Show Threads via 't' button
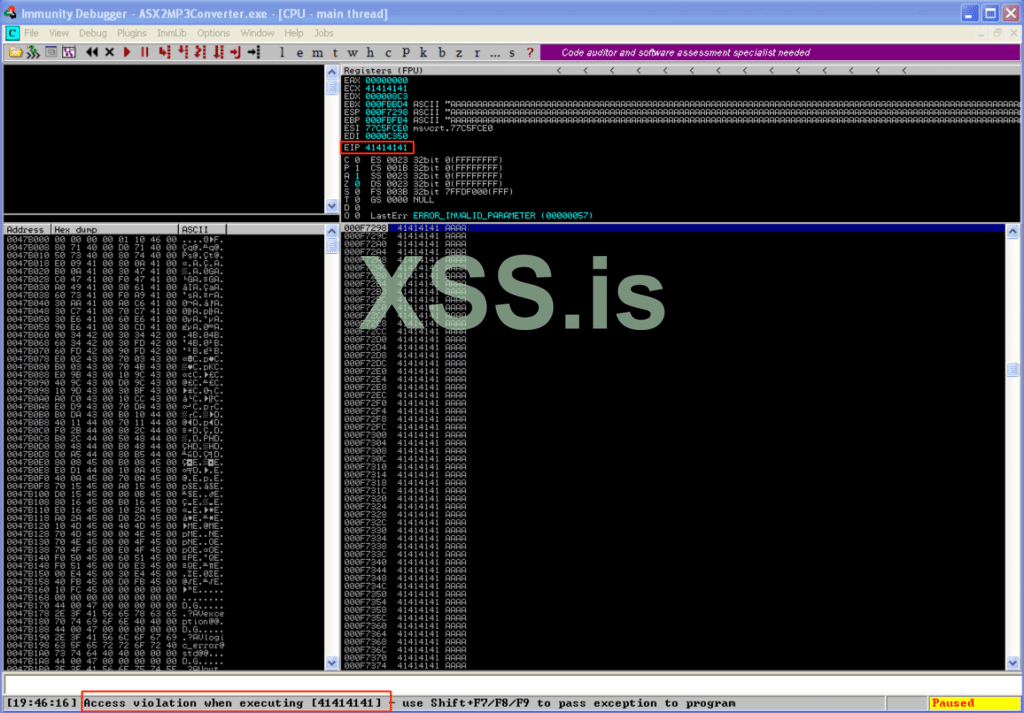The width and height of the screenshot is (1024, 713). pyautogui.click(x=334, y=53)
